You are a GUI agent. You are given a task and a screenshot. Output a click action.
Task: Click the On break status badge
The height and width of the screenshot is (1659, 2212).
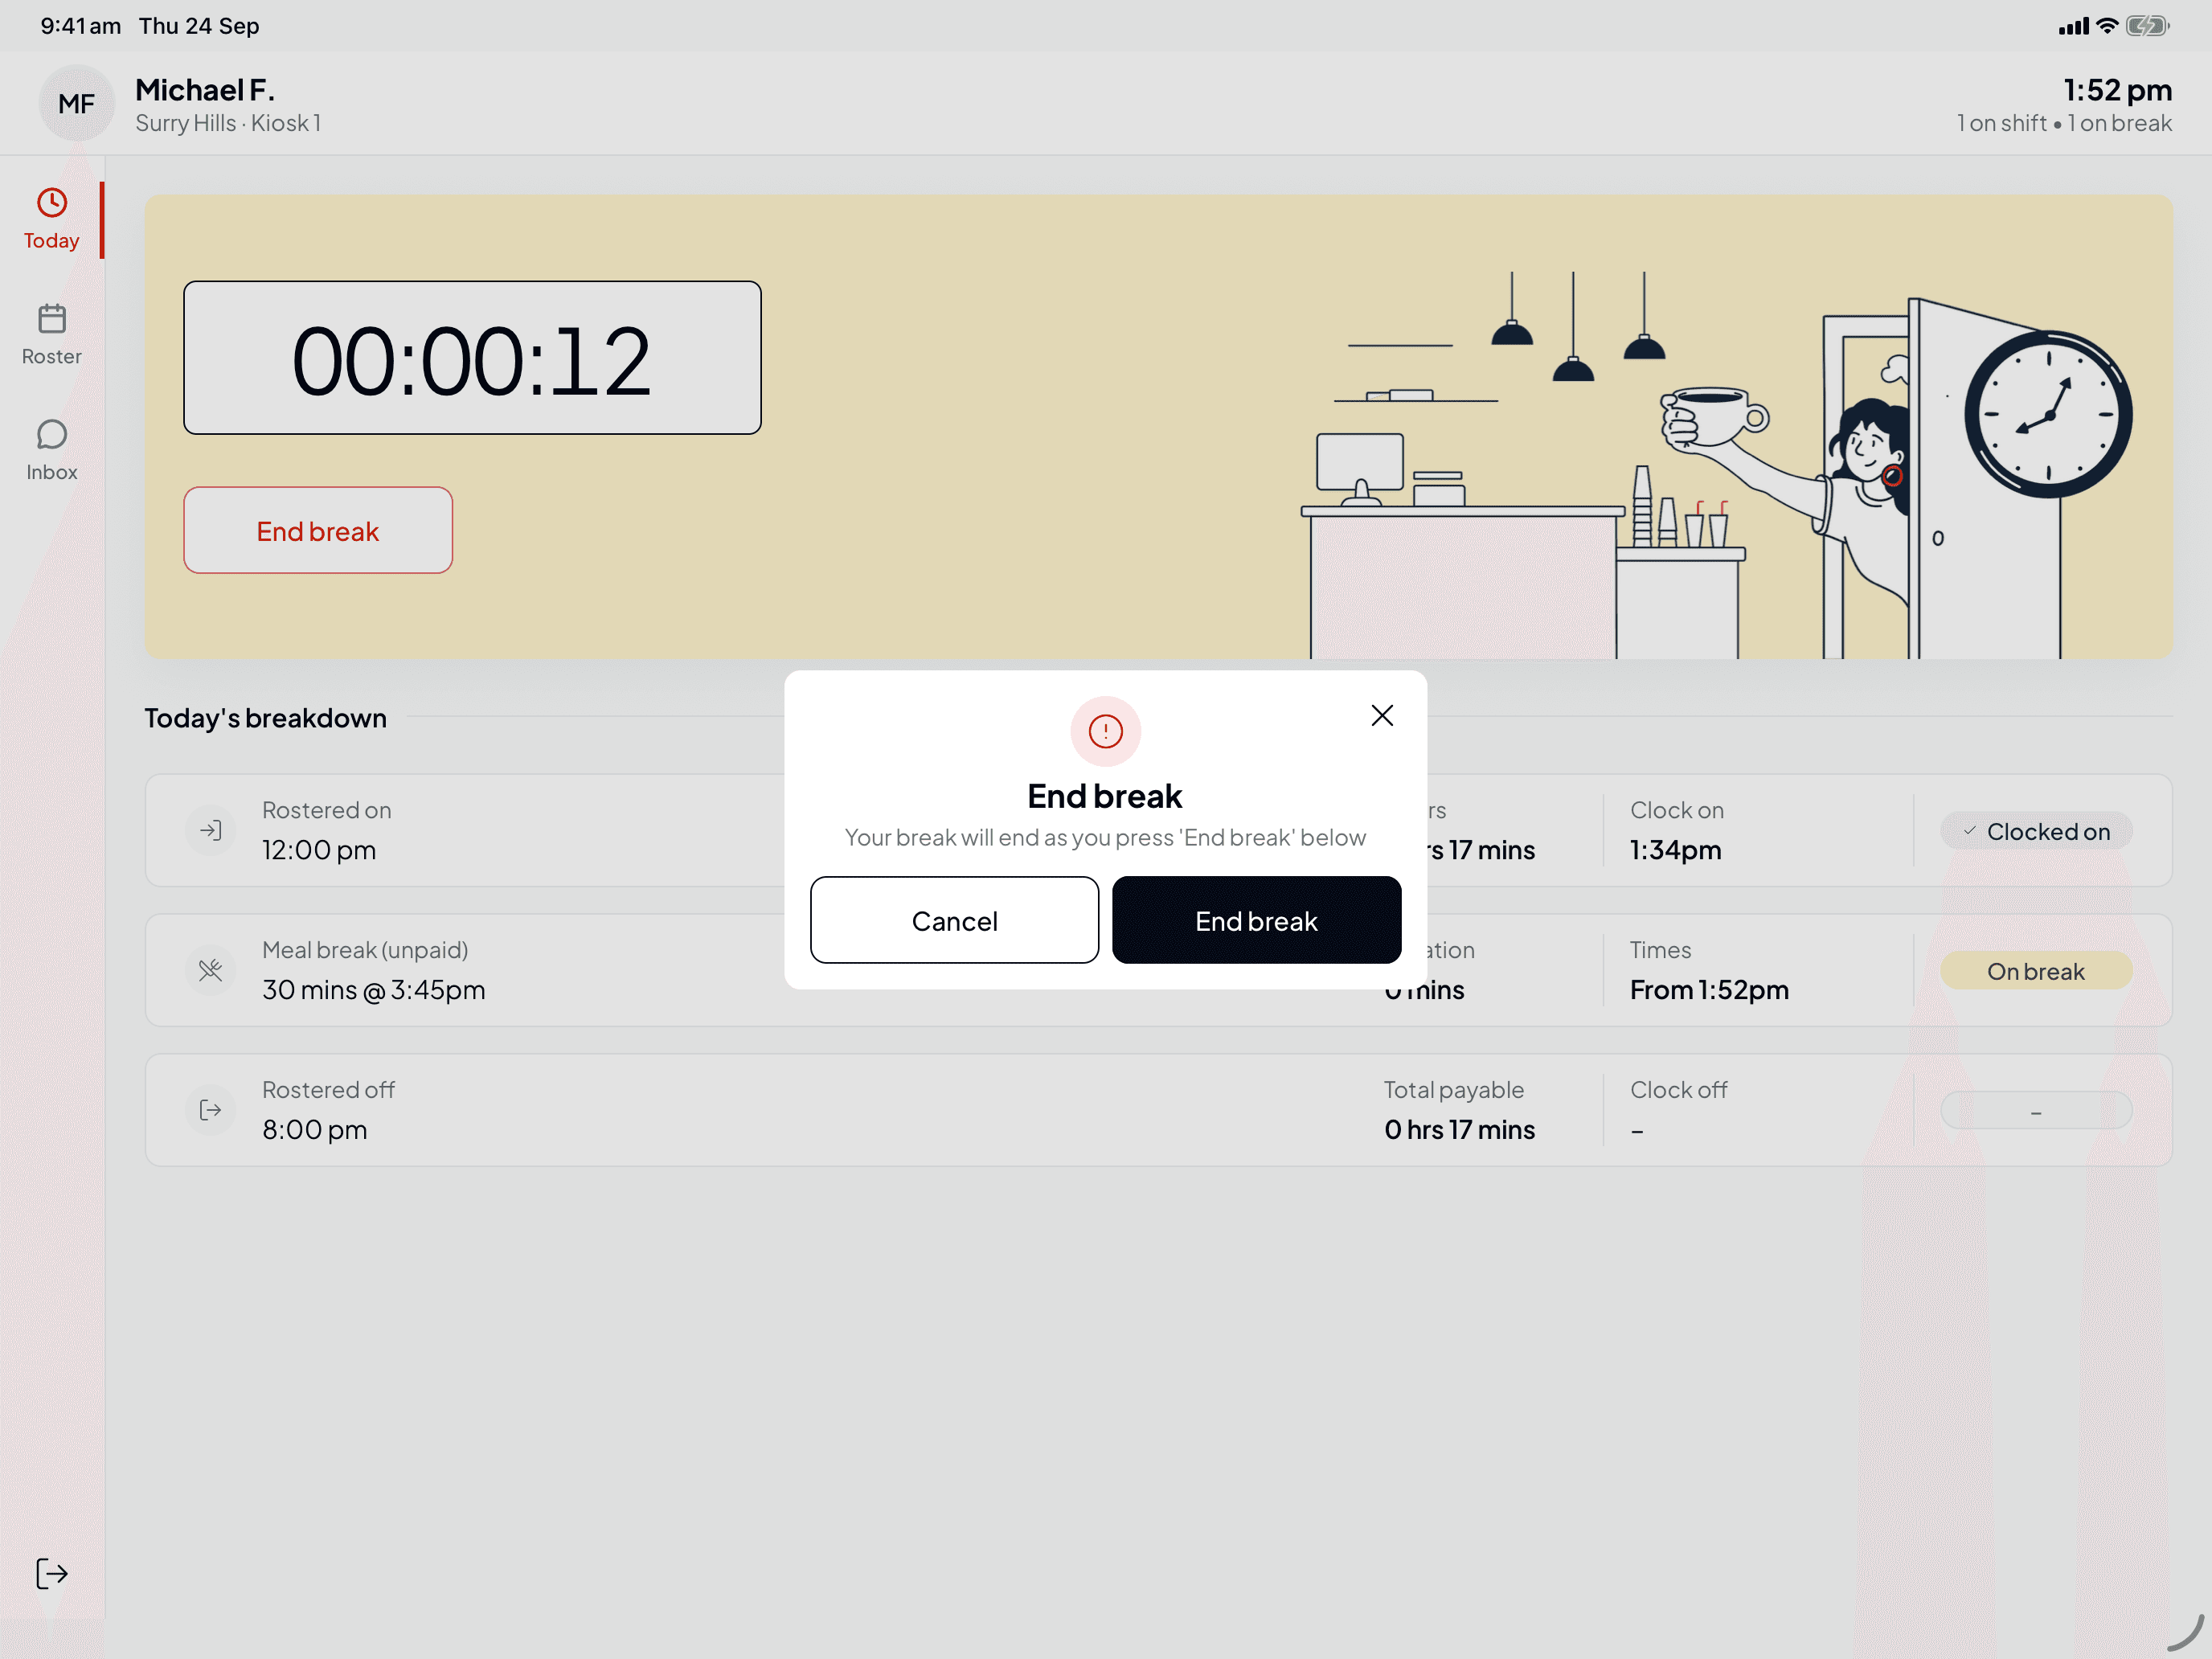tap(2036, 971)
